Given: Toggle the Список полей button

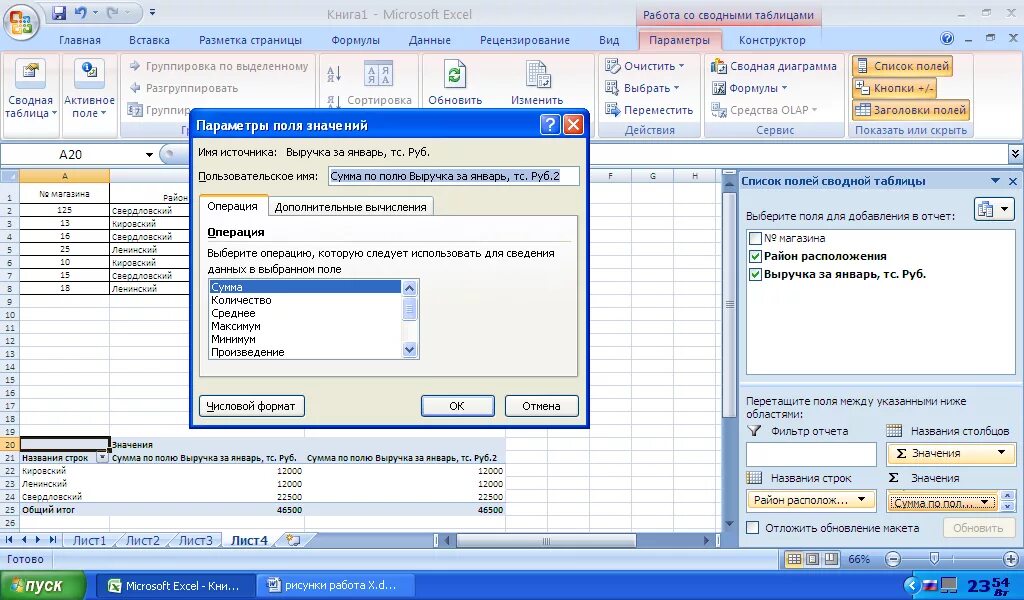Looking at the screenshot, I should (x=903, y=66).
